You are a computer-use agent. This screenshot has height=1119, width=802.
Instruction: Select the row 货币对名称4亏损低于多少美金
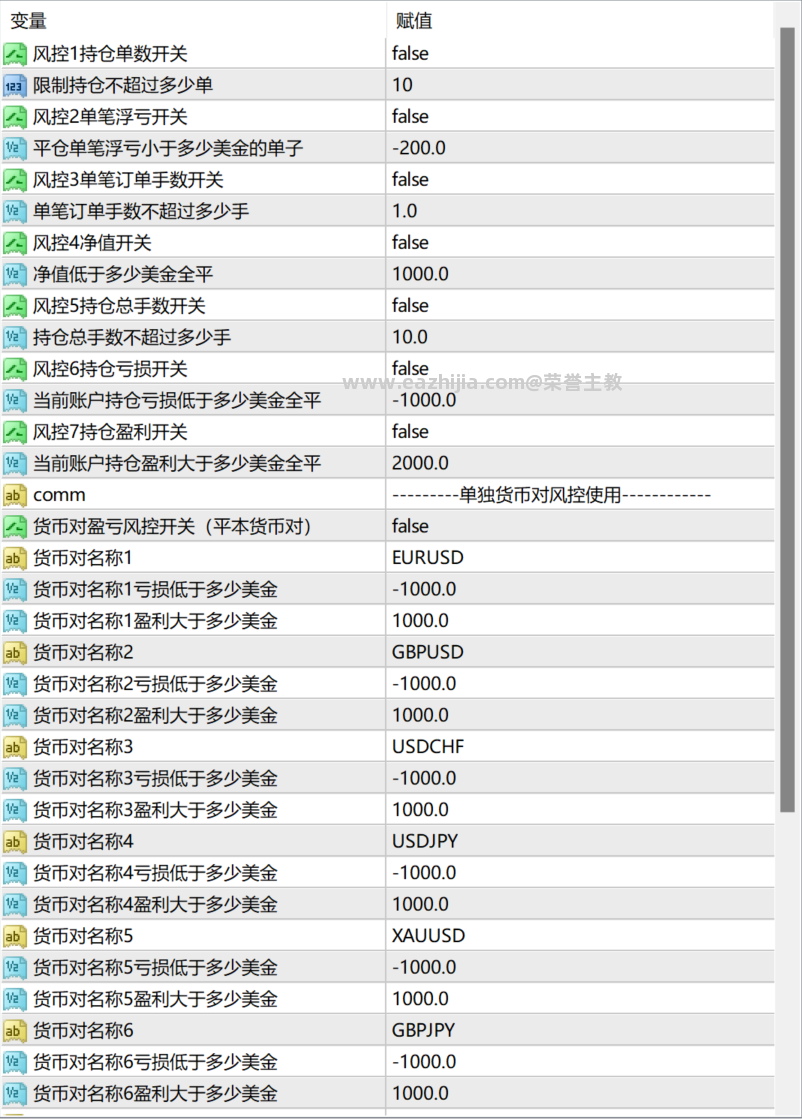(x=387, y=873)
